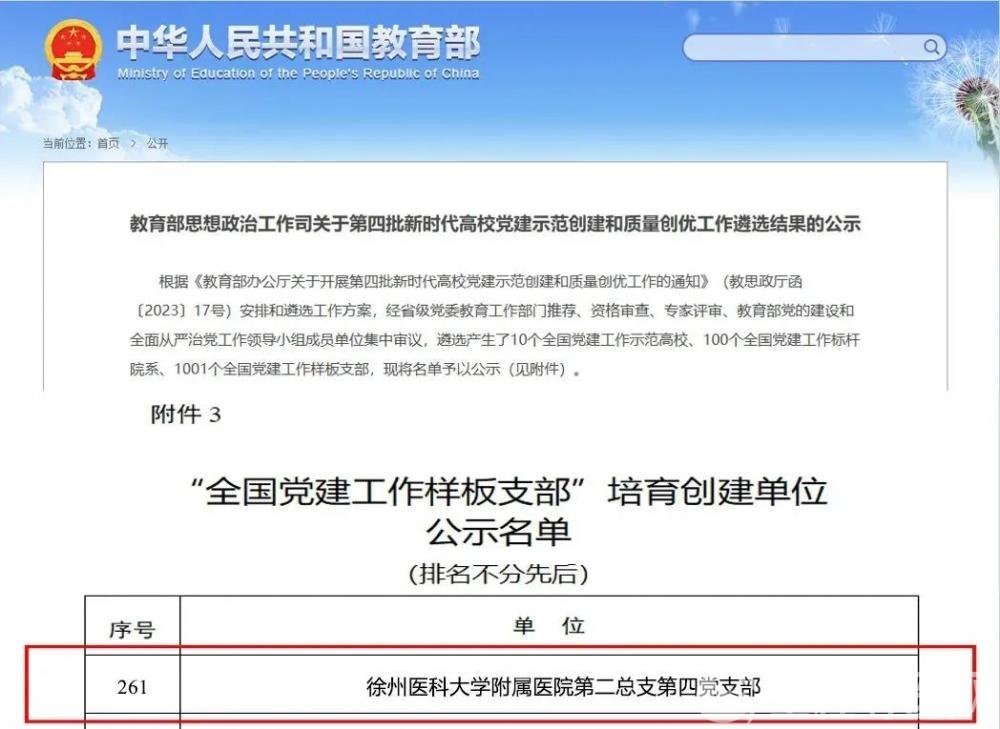
Task: Click the announcement headline about 党建示范创建
Action: (x=496, y=225)
